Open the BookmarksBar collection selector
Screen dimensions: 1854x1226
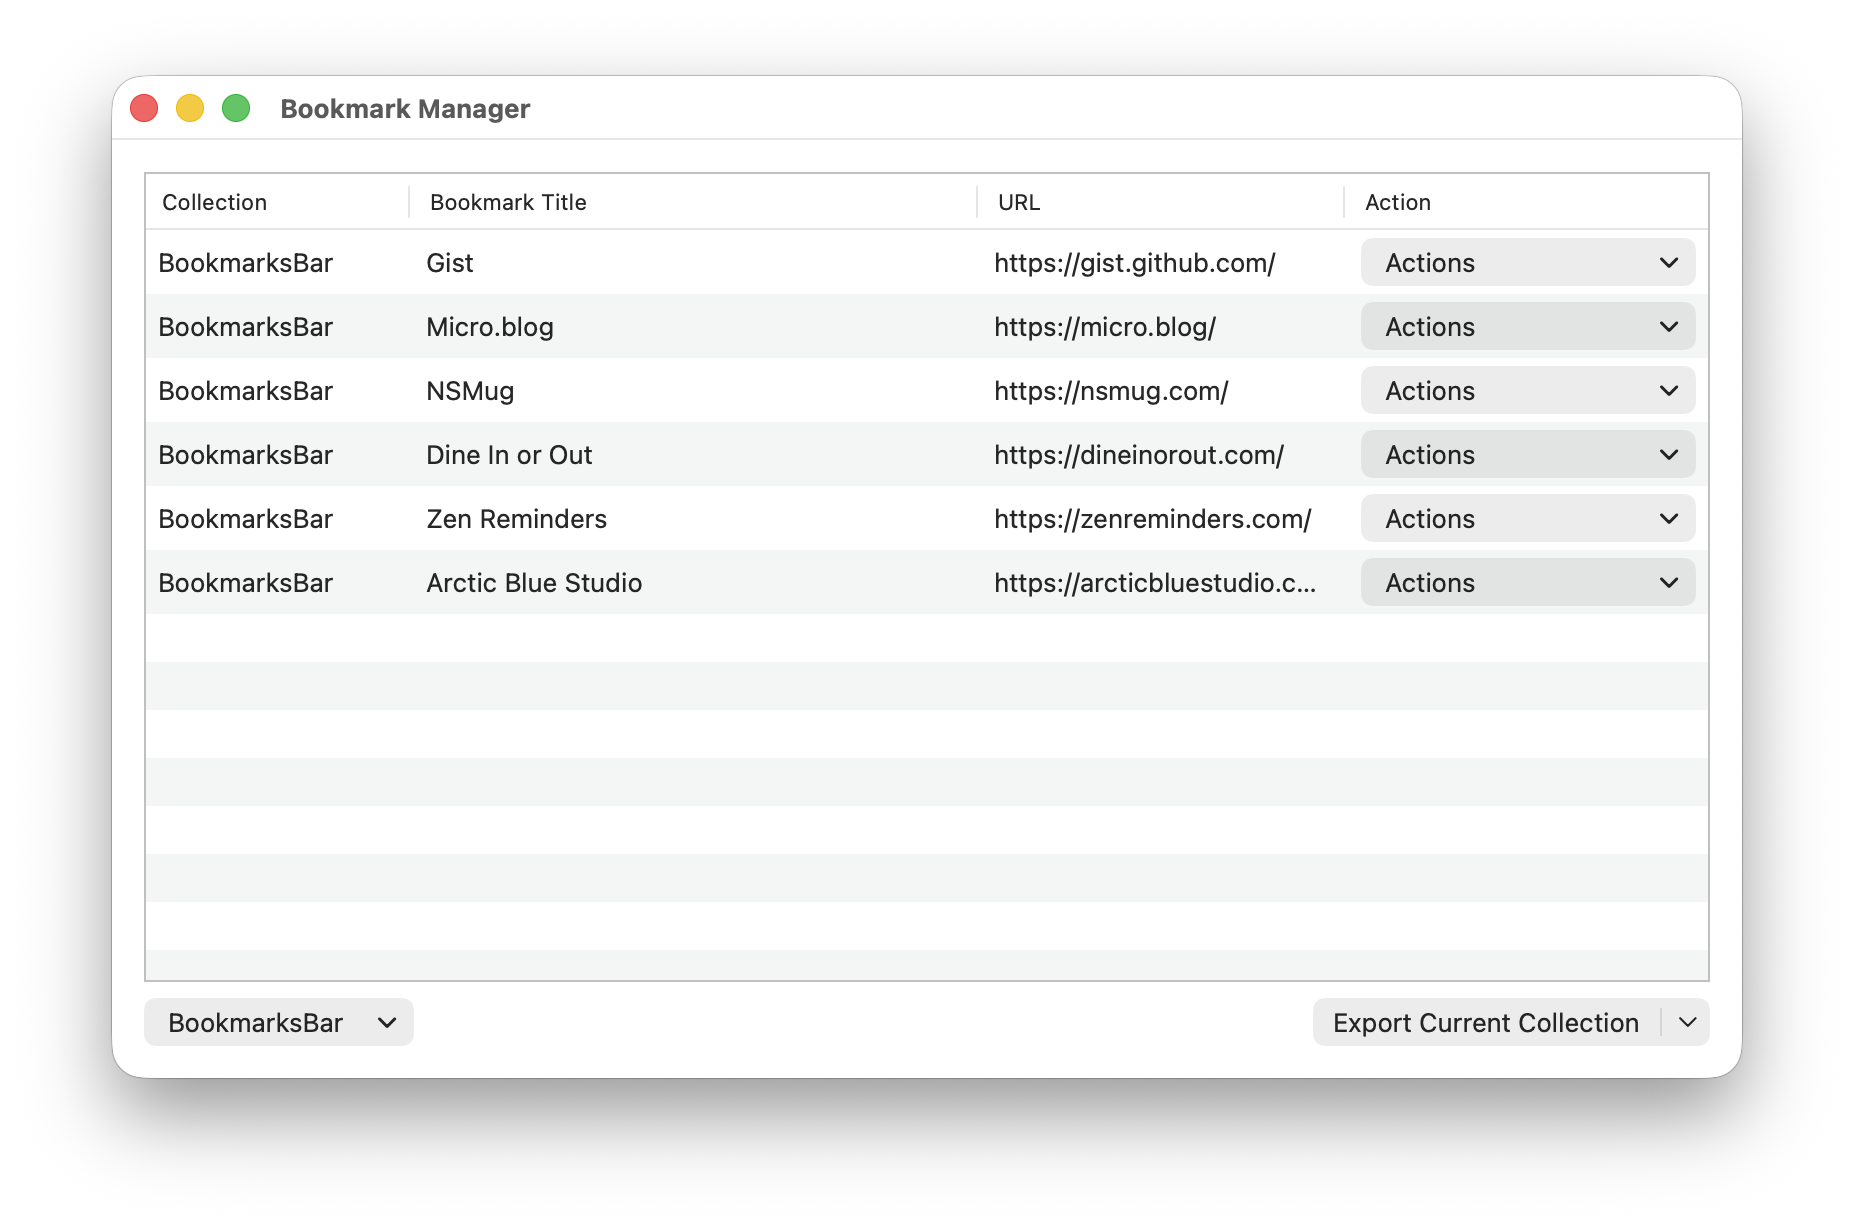[278, 1022]
